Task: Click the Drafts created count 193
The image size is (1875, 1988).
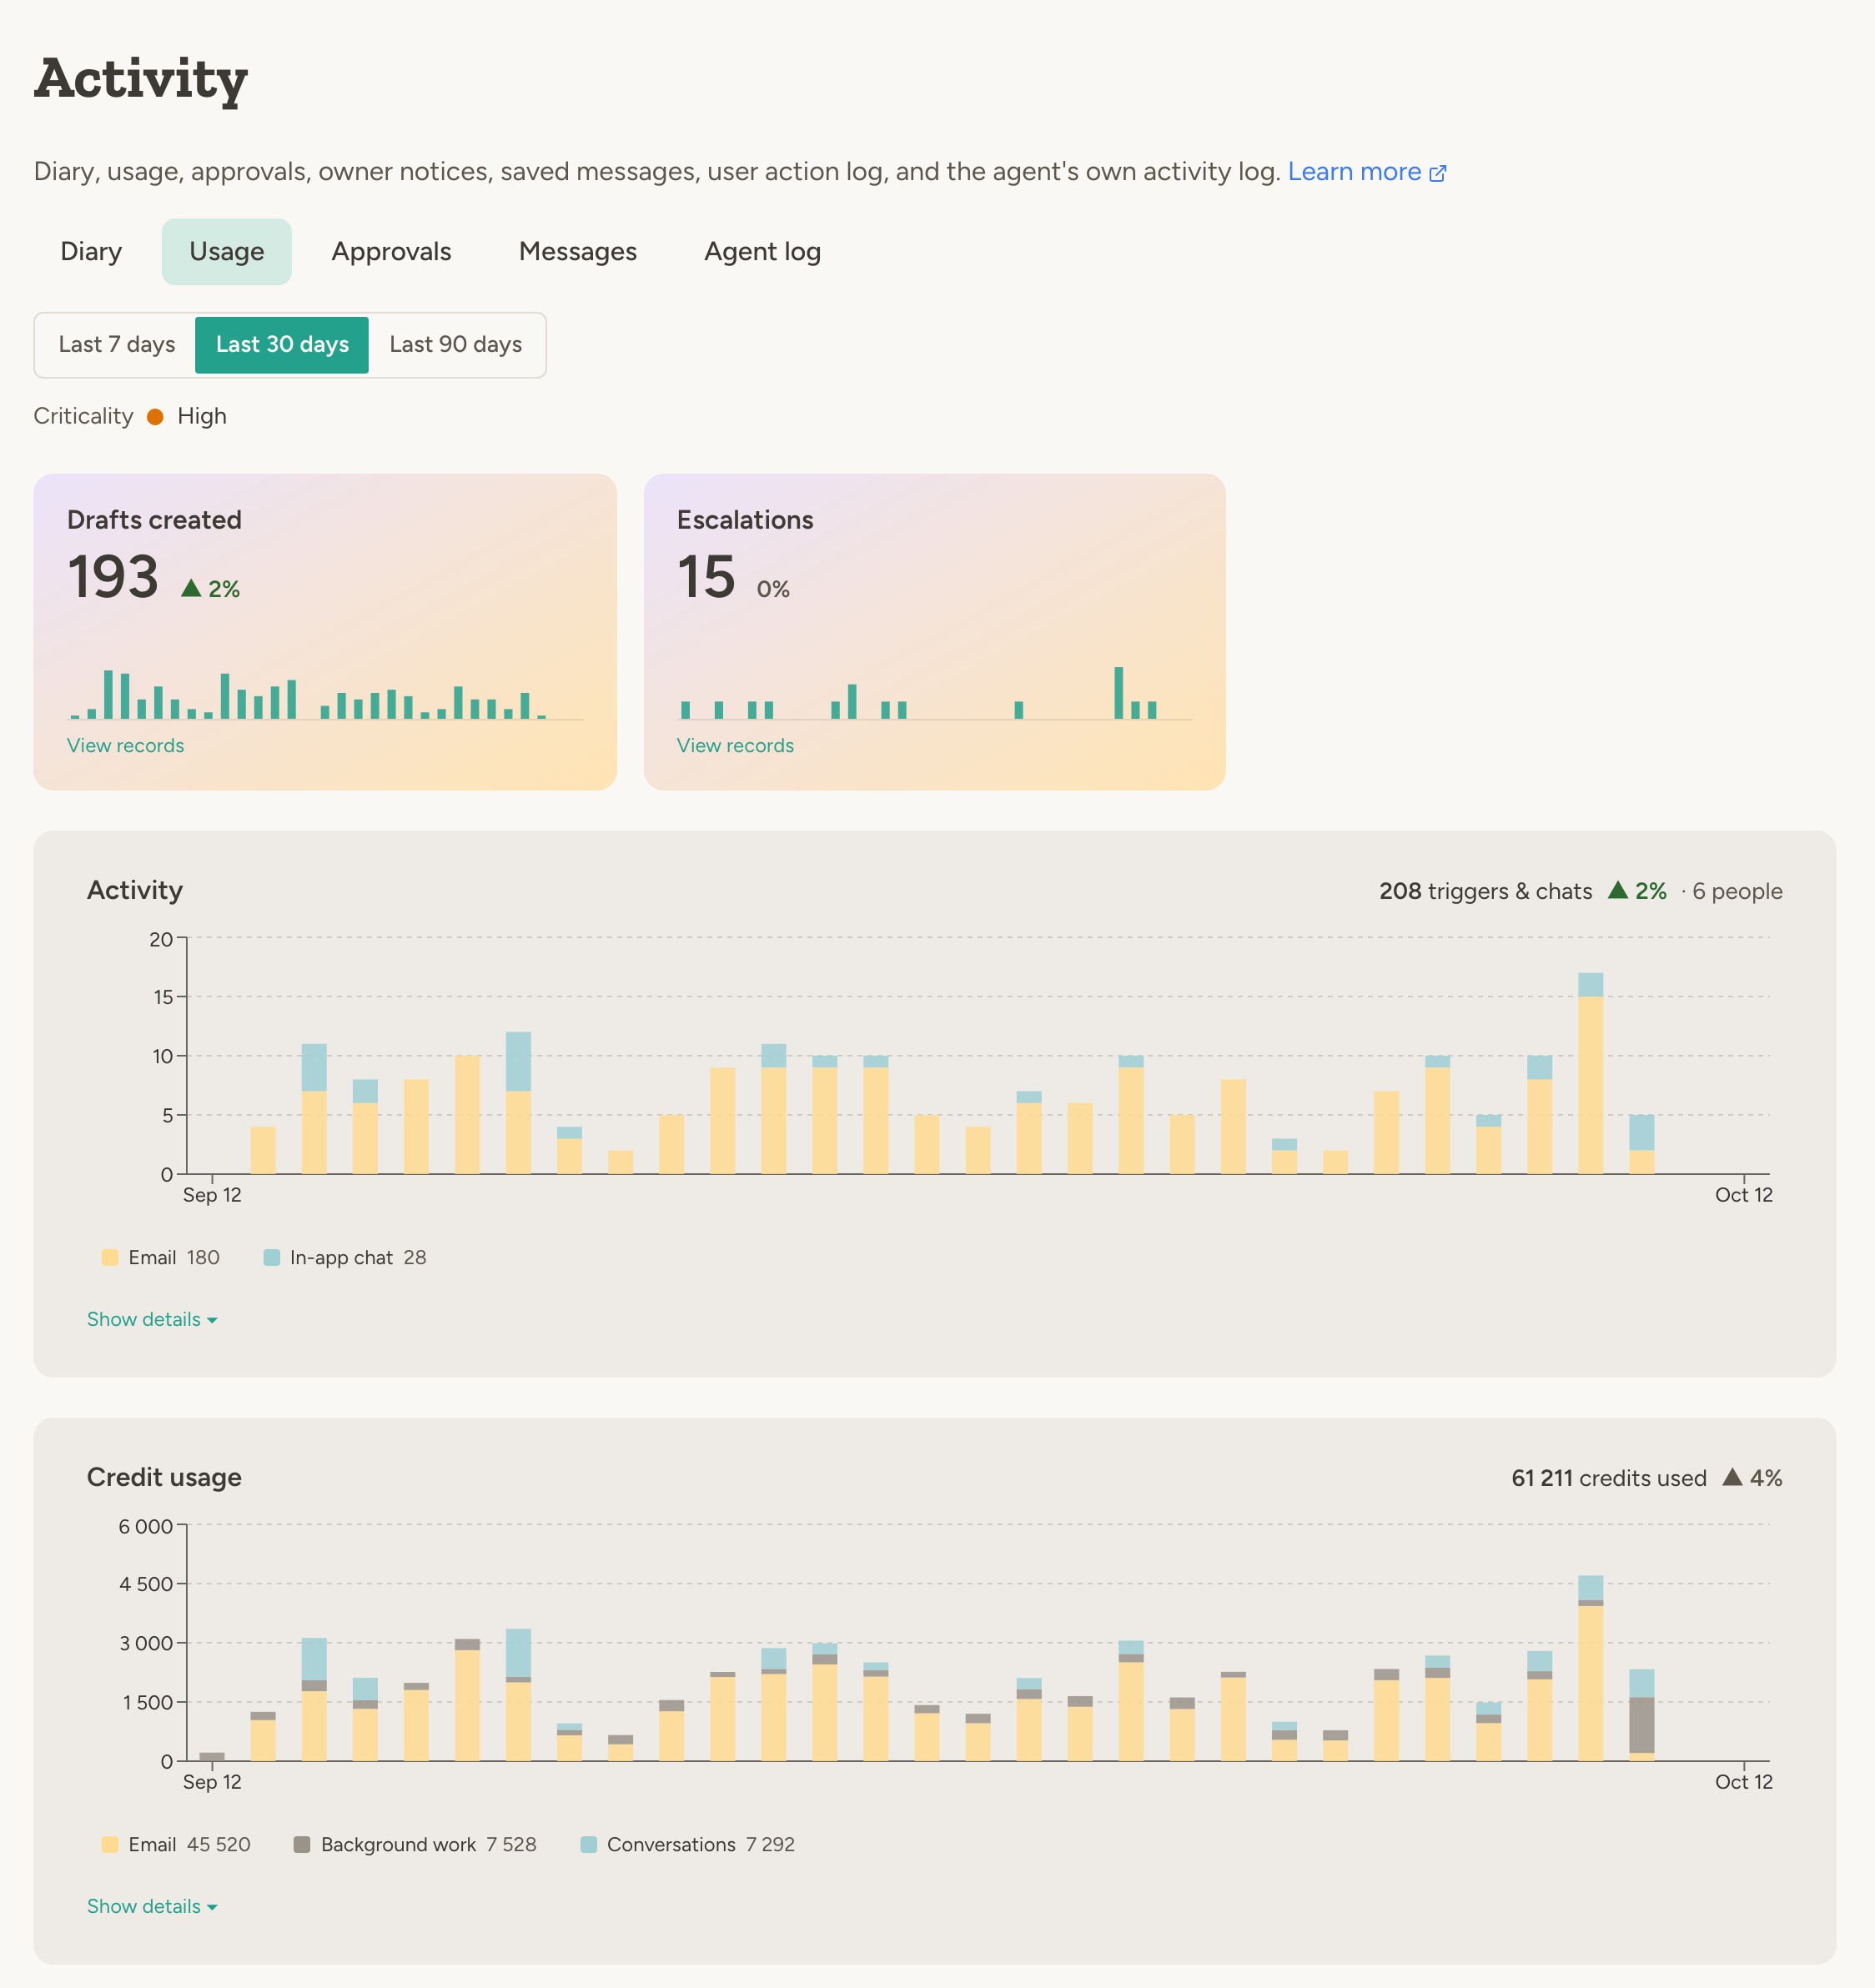Action: (x=113, y=578)
